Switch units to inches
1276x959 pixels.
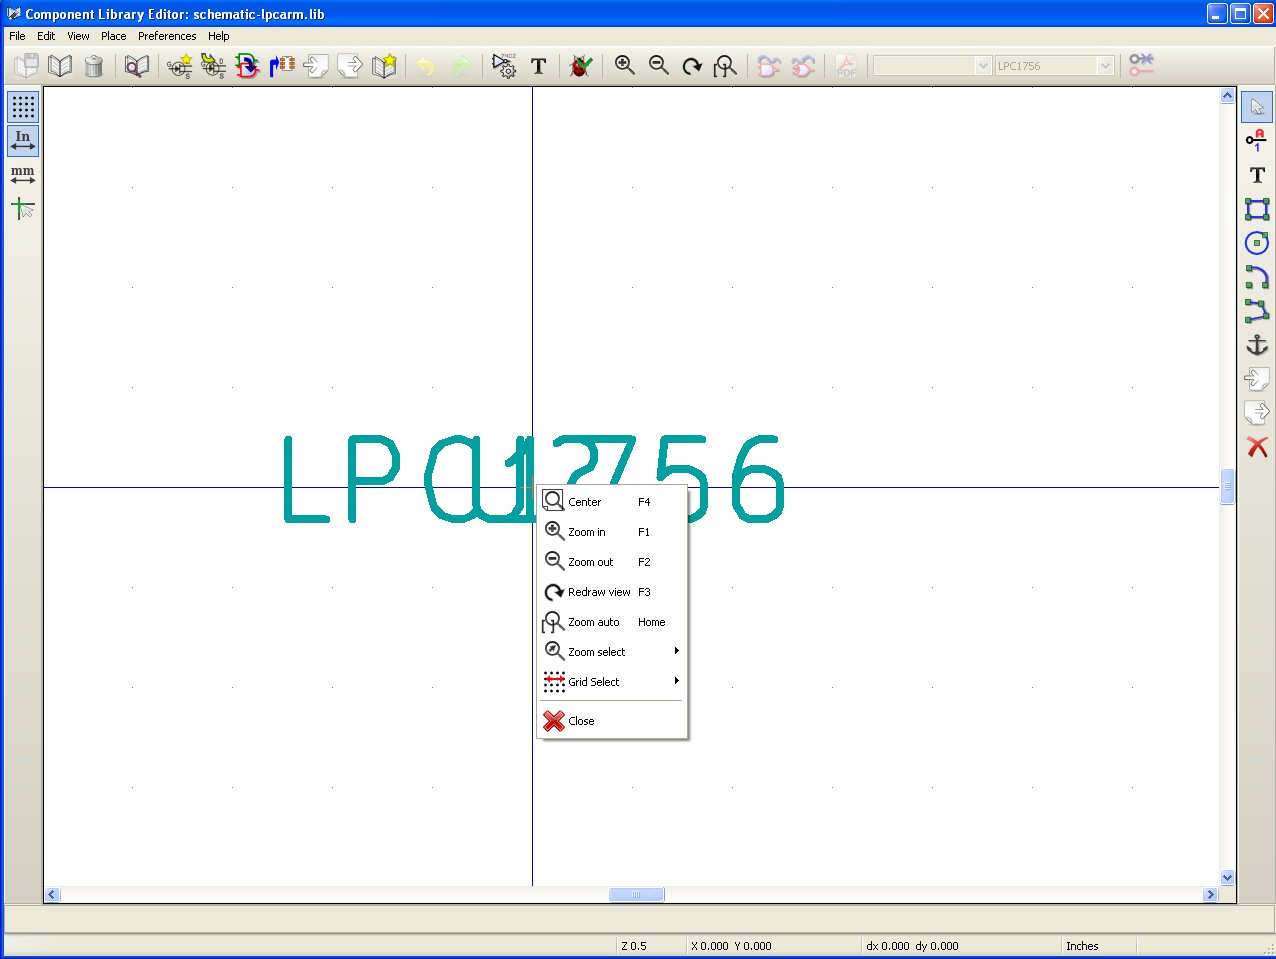coord(23,141)
